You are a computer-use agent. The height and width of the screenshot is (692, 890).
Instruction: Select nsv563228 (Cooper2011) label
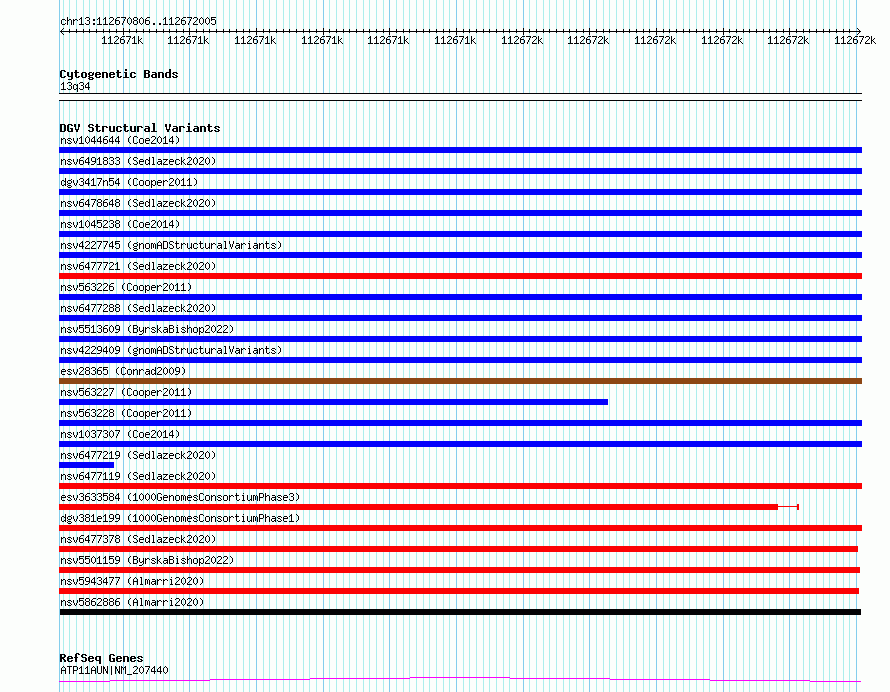click(x=126, y=413)
